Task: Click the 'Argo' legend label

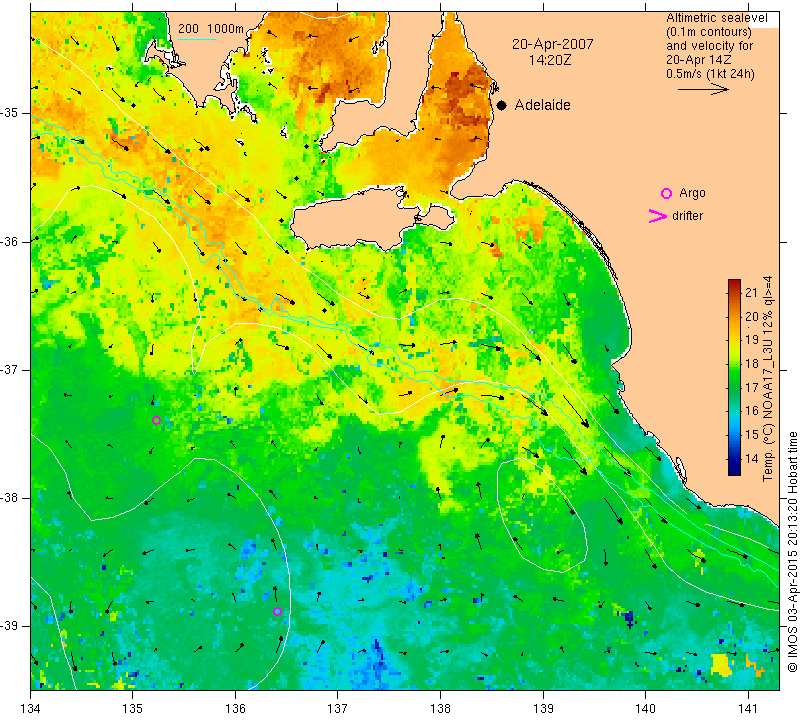Action: coord(692,193)
